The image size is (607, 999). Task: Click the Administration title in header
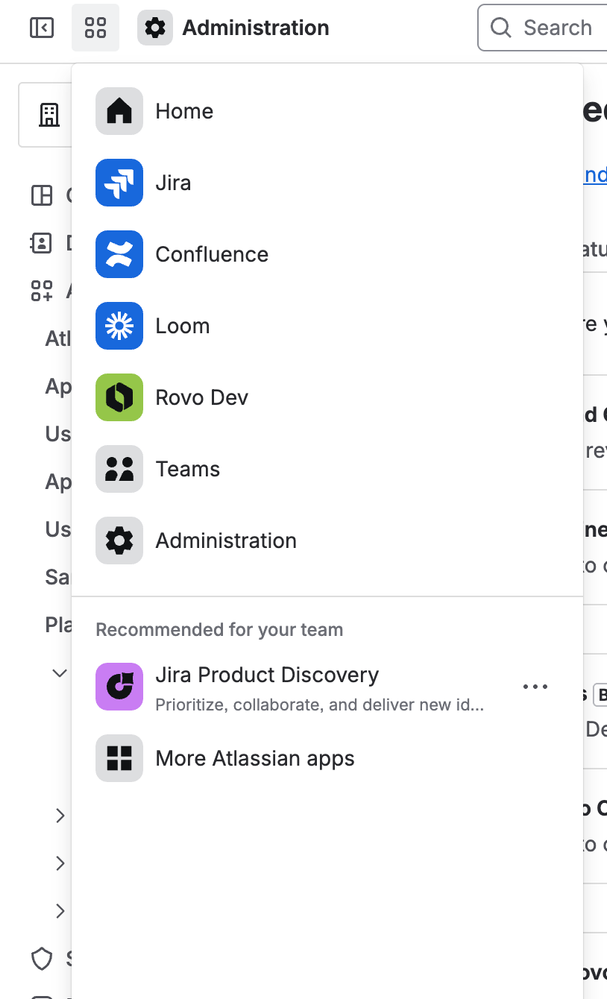pos(256,28)
